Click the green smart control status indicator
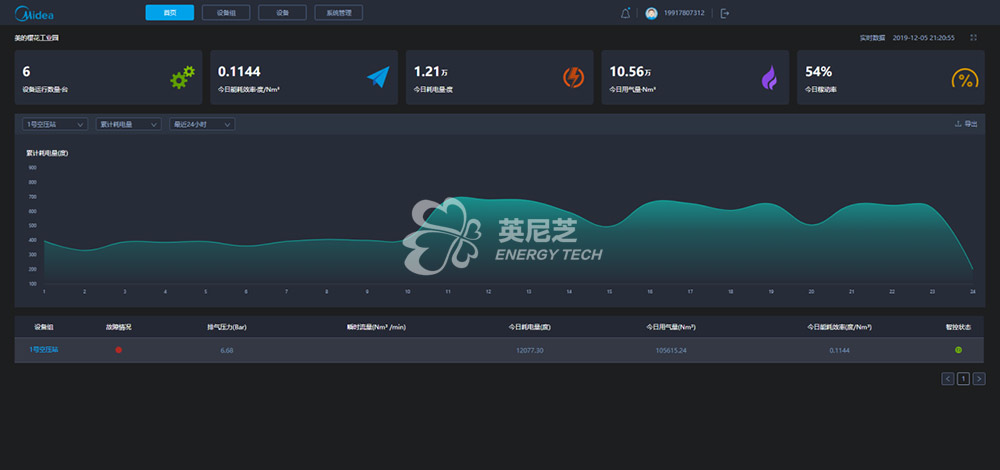Viewport: 1000px width, 470px height. tap(958, 349)
